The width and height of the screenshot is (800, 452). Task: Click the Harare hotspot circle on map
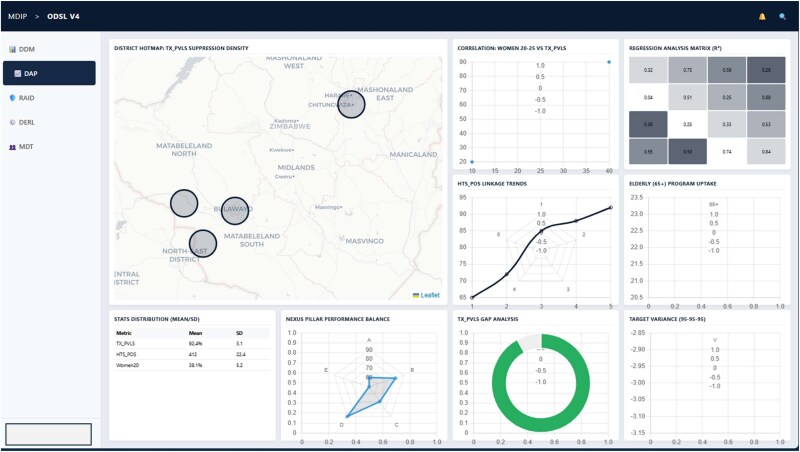tap(351, 104)
